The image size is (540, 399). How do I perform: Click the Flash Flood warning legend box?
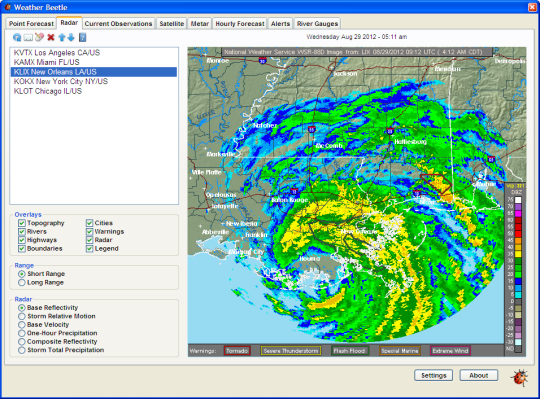349,351
